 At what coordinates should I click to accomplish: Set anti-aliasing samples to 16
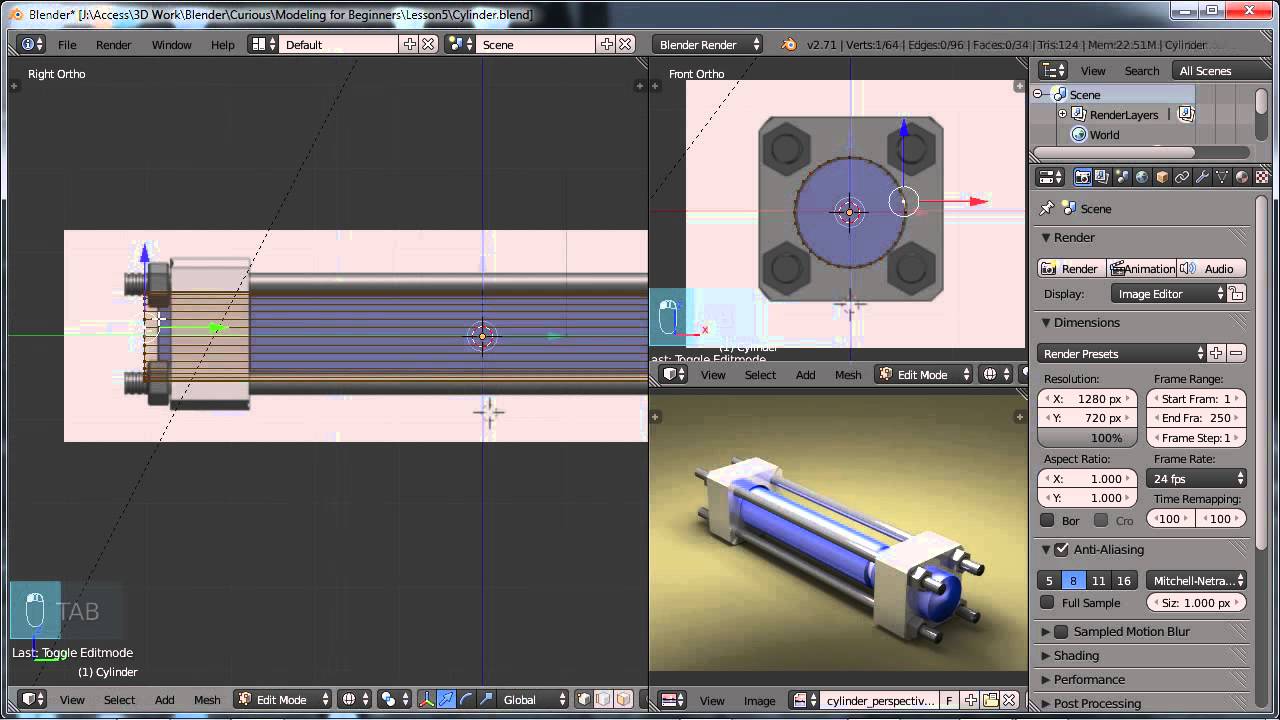[x=1124, y=580]
